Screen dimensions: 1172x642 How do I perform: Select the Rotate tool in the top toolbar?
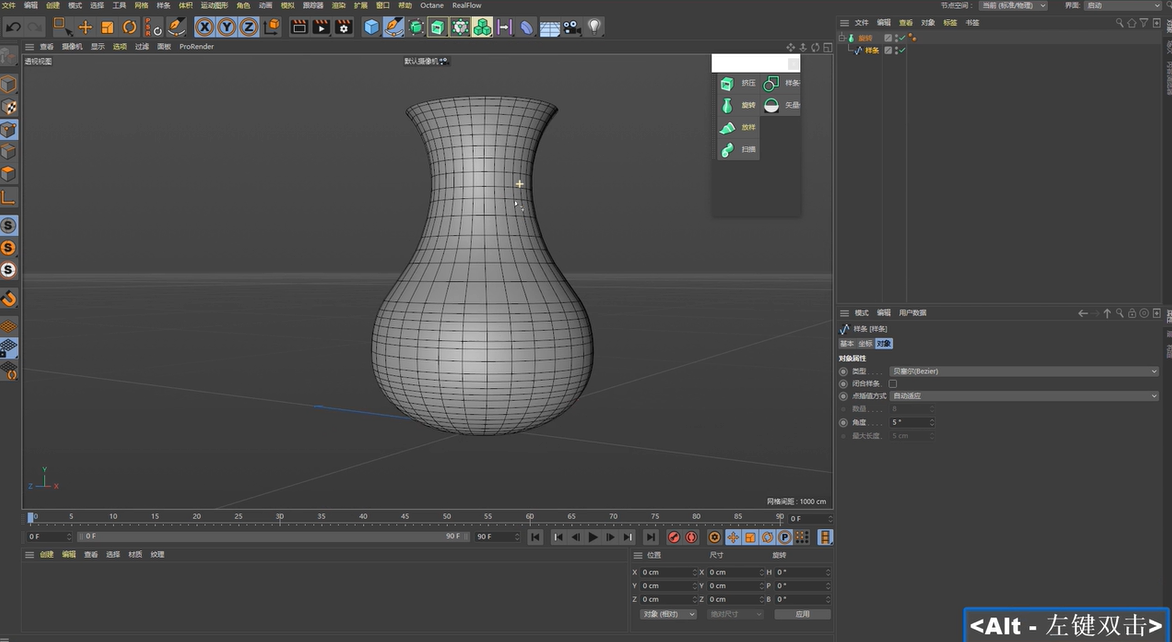click(129, 27)
